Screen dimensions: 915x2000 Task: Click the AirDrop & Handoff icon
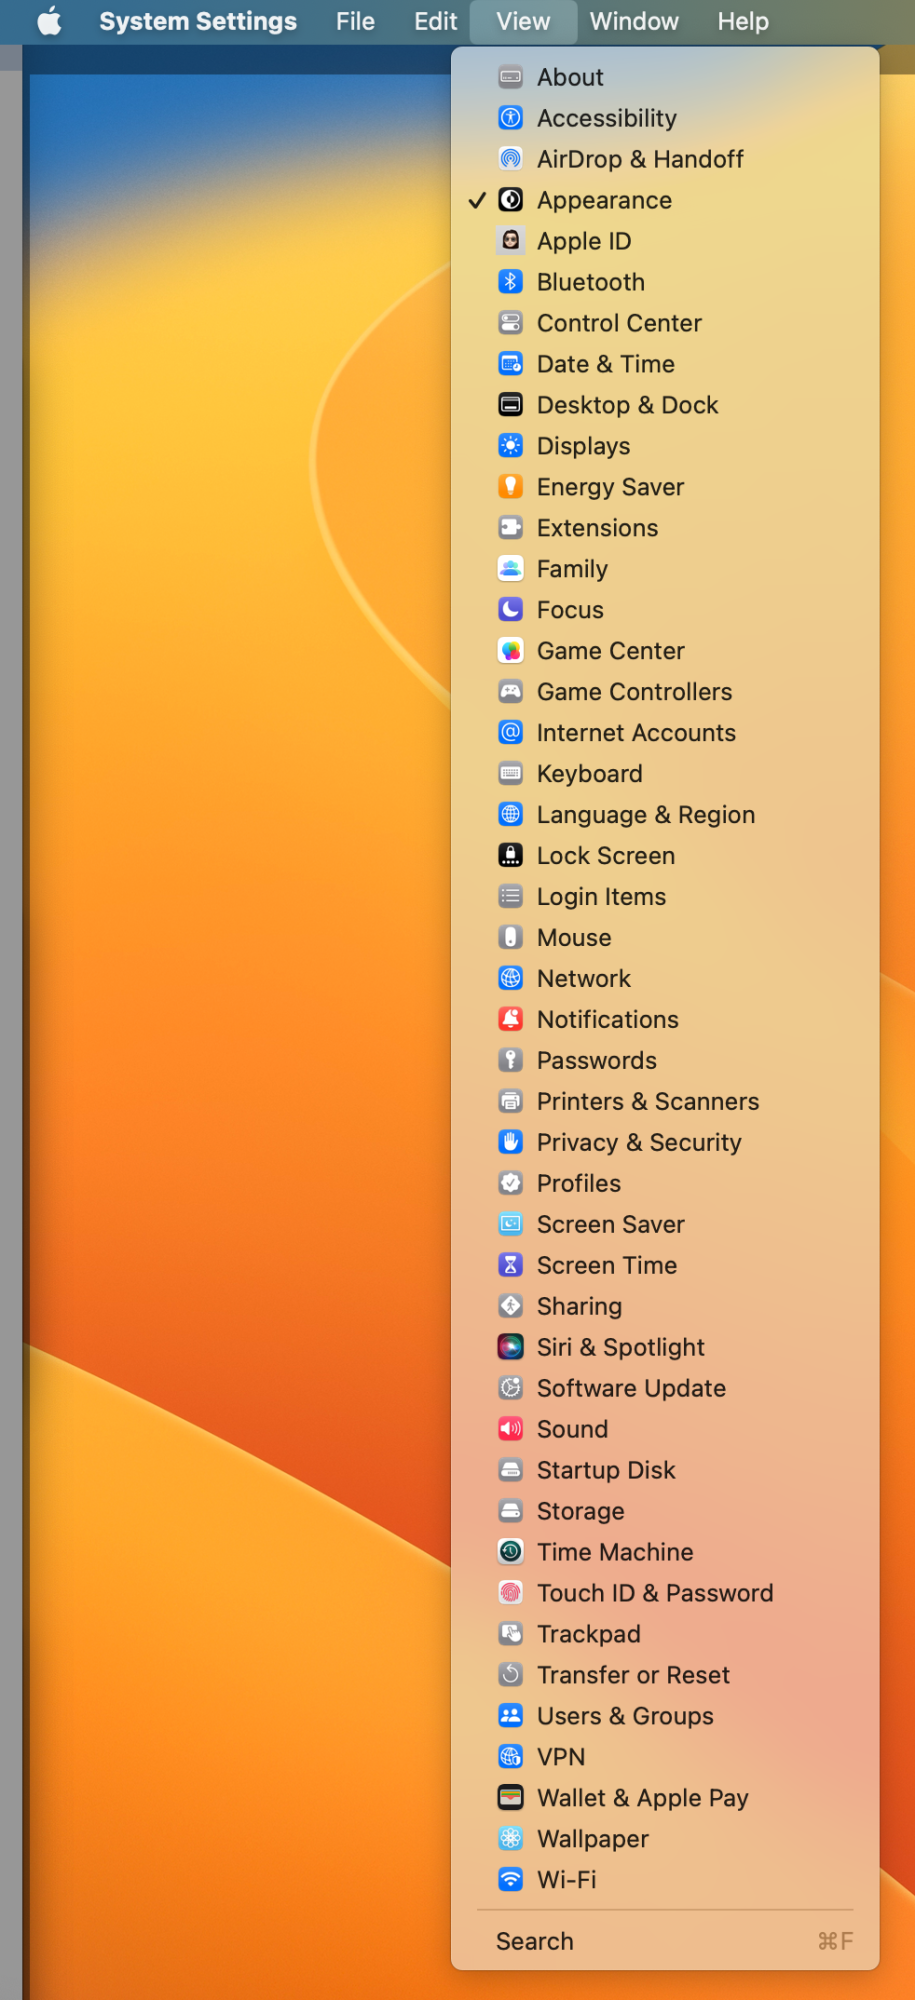[x=511, y=159]
